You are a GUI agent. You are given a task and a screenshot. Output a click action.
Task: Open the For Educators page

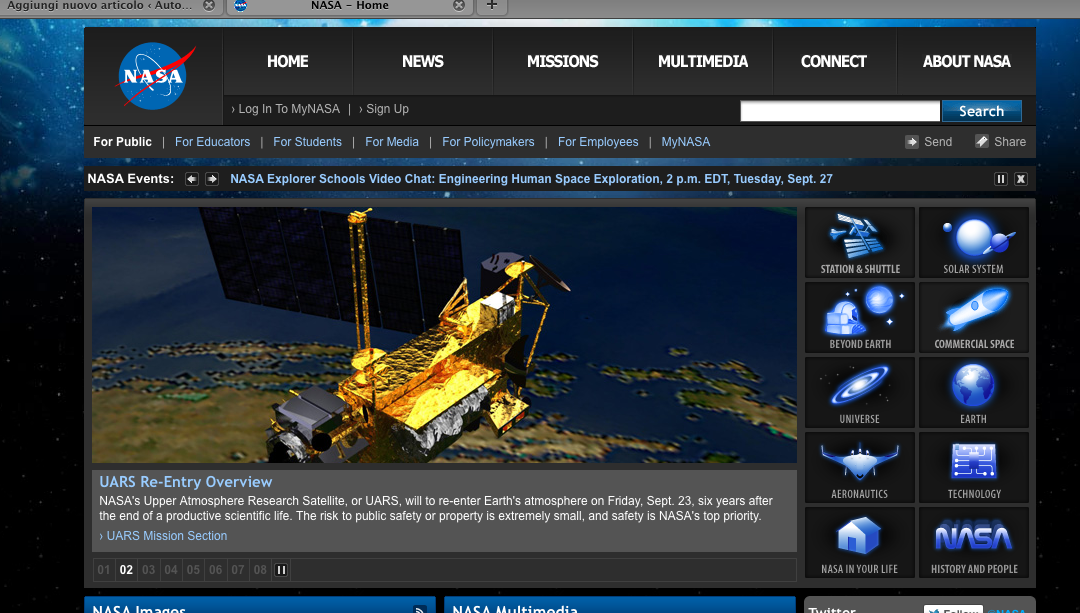pos(212,142)
